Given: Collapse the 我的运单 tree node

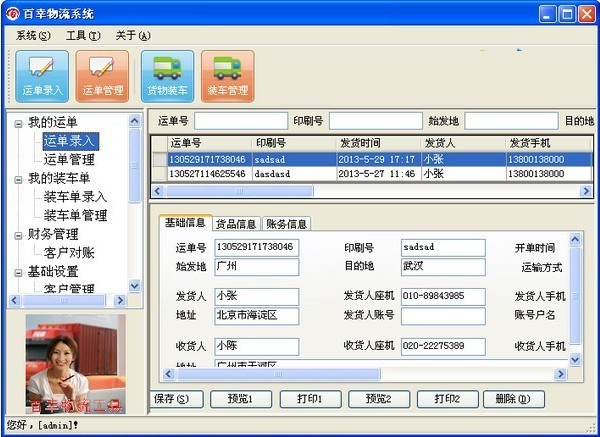Looking at the screenshot, I should coord(18,124).
